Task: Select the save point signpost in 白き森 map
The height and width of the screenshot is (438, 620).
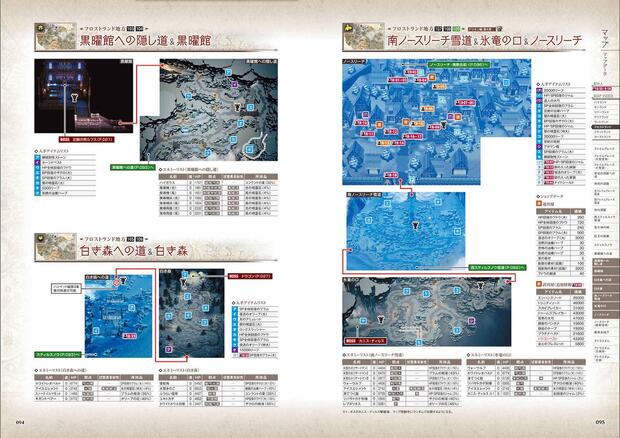Action: [x=183, y=282]
